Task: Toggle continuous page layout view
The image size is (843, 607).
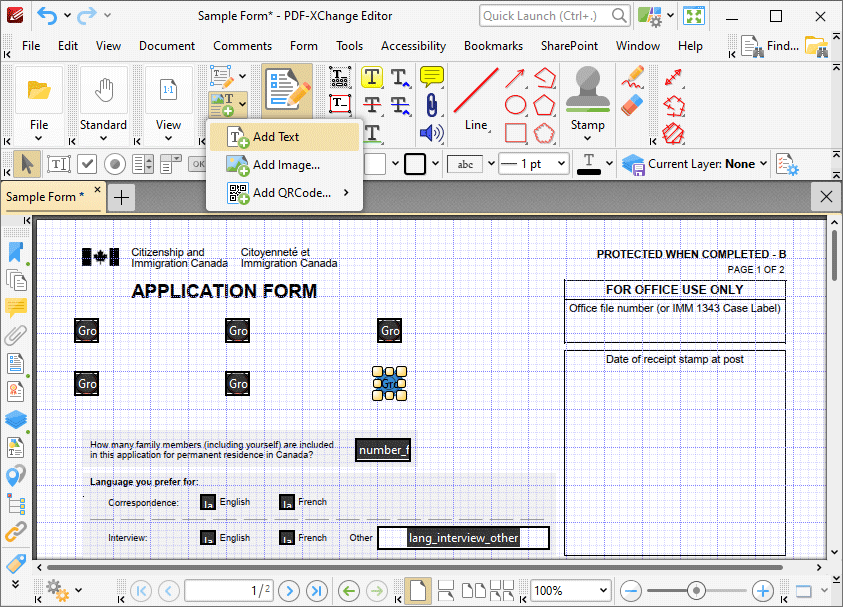Action: 446,591
